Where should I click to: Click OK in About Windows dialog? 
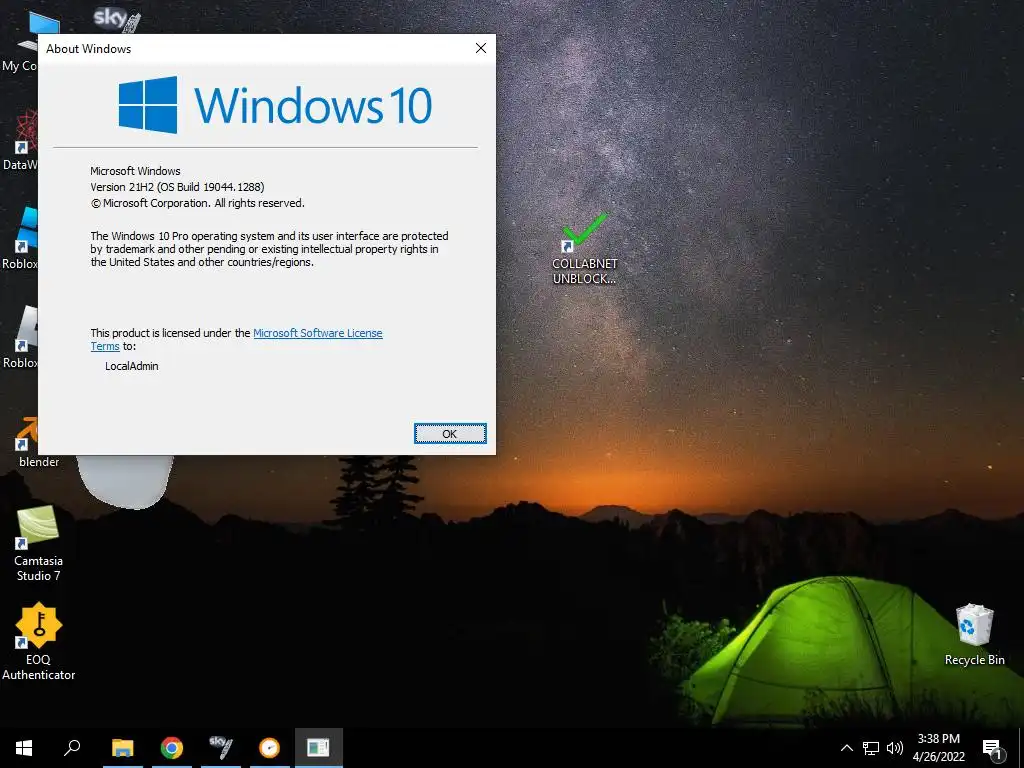click(450, 434)
